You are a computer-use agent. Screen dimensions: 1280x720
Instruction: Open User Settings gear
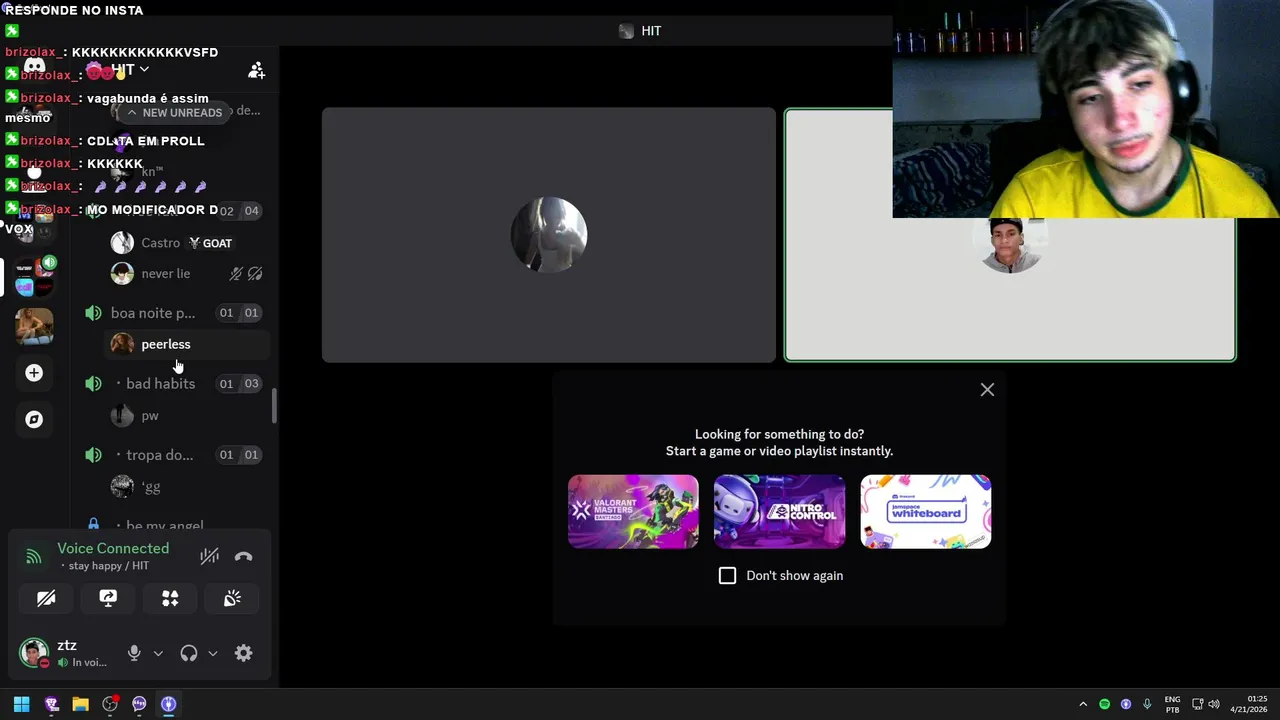(x=243, y=653)
